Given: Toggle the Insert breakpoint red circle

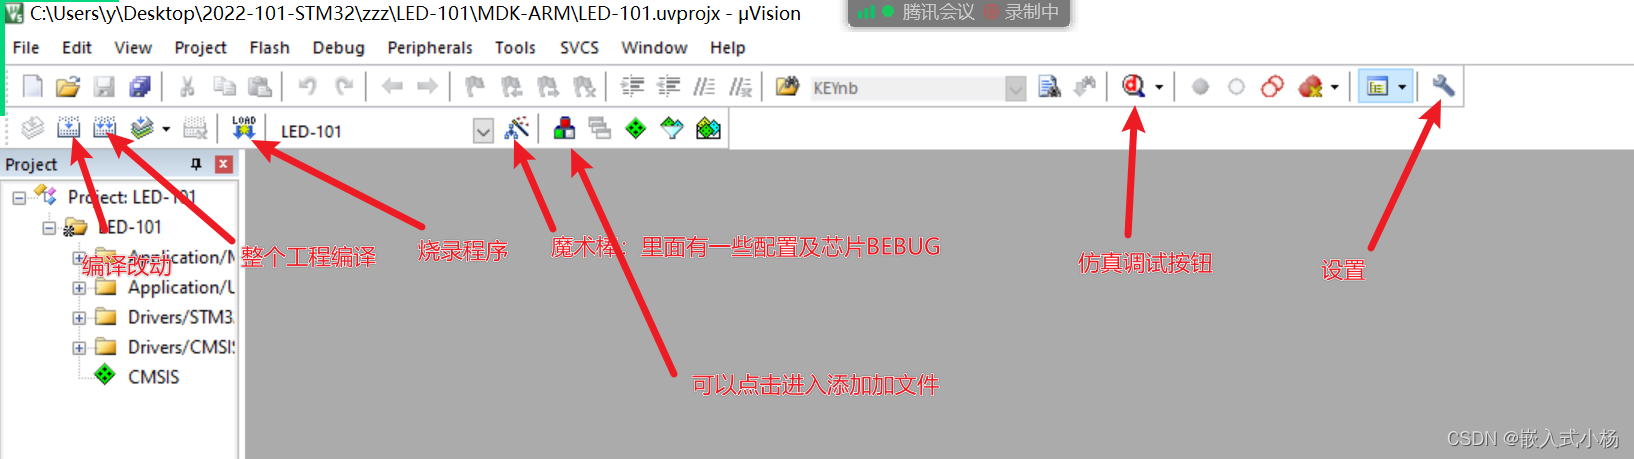Looking at the screenshot, I should click(1200, 87).
